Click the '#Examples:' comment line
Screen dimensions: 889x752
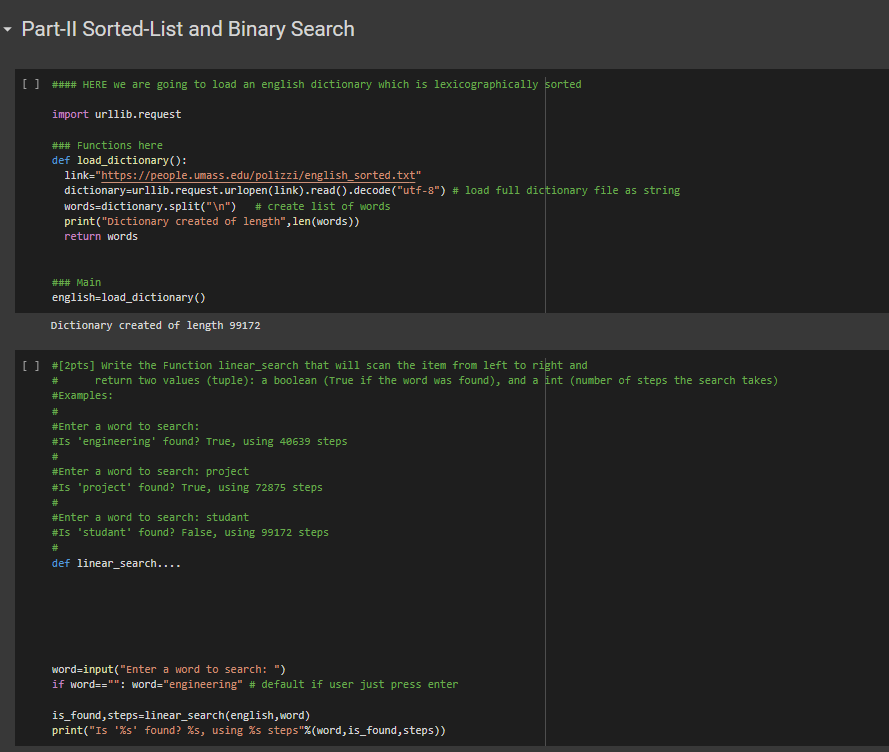coord(82,396)
